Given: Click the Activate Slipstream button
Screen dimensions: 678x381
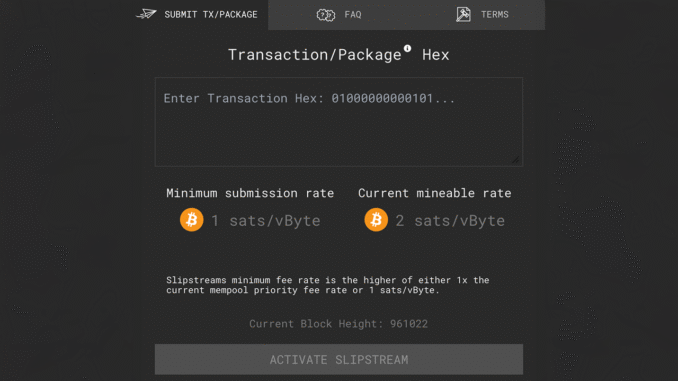Looking at the screenshot, I should click(x=339, y=359).
